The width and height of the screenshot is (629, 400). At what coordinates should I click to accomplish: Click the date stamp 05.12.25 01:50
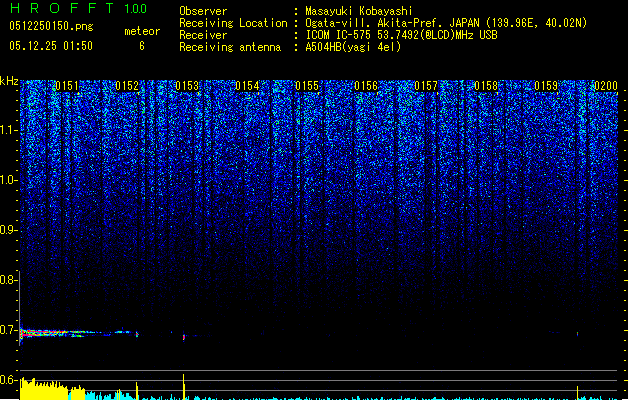point(51,46)
